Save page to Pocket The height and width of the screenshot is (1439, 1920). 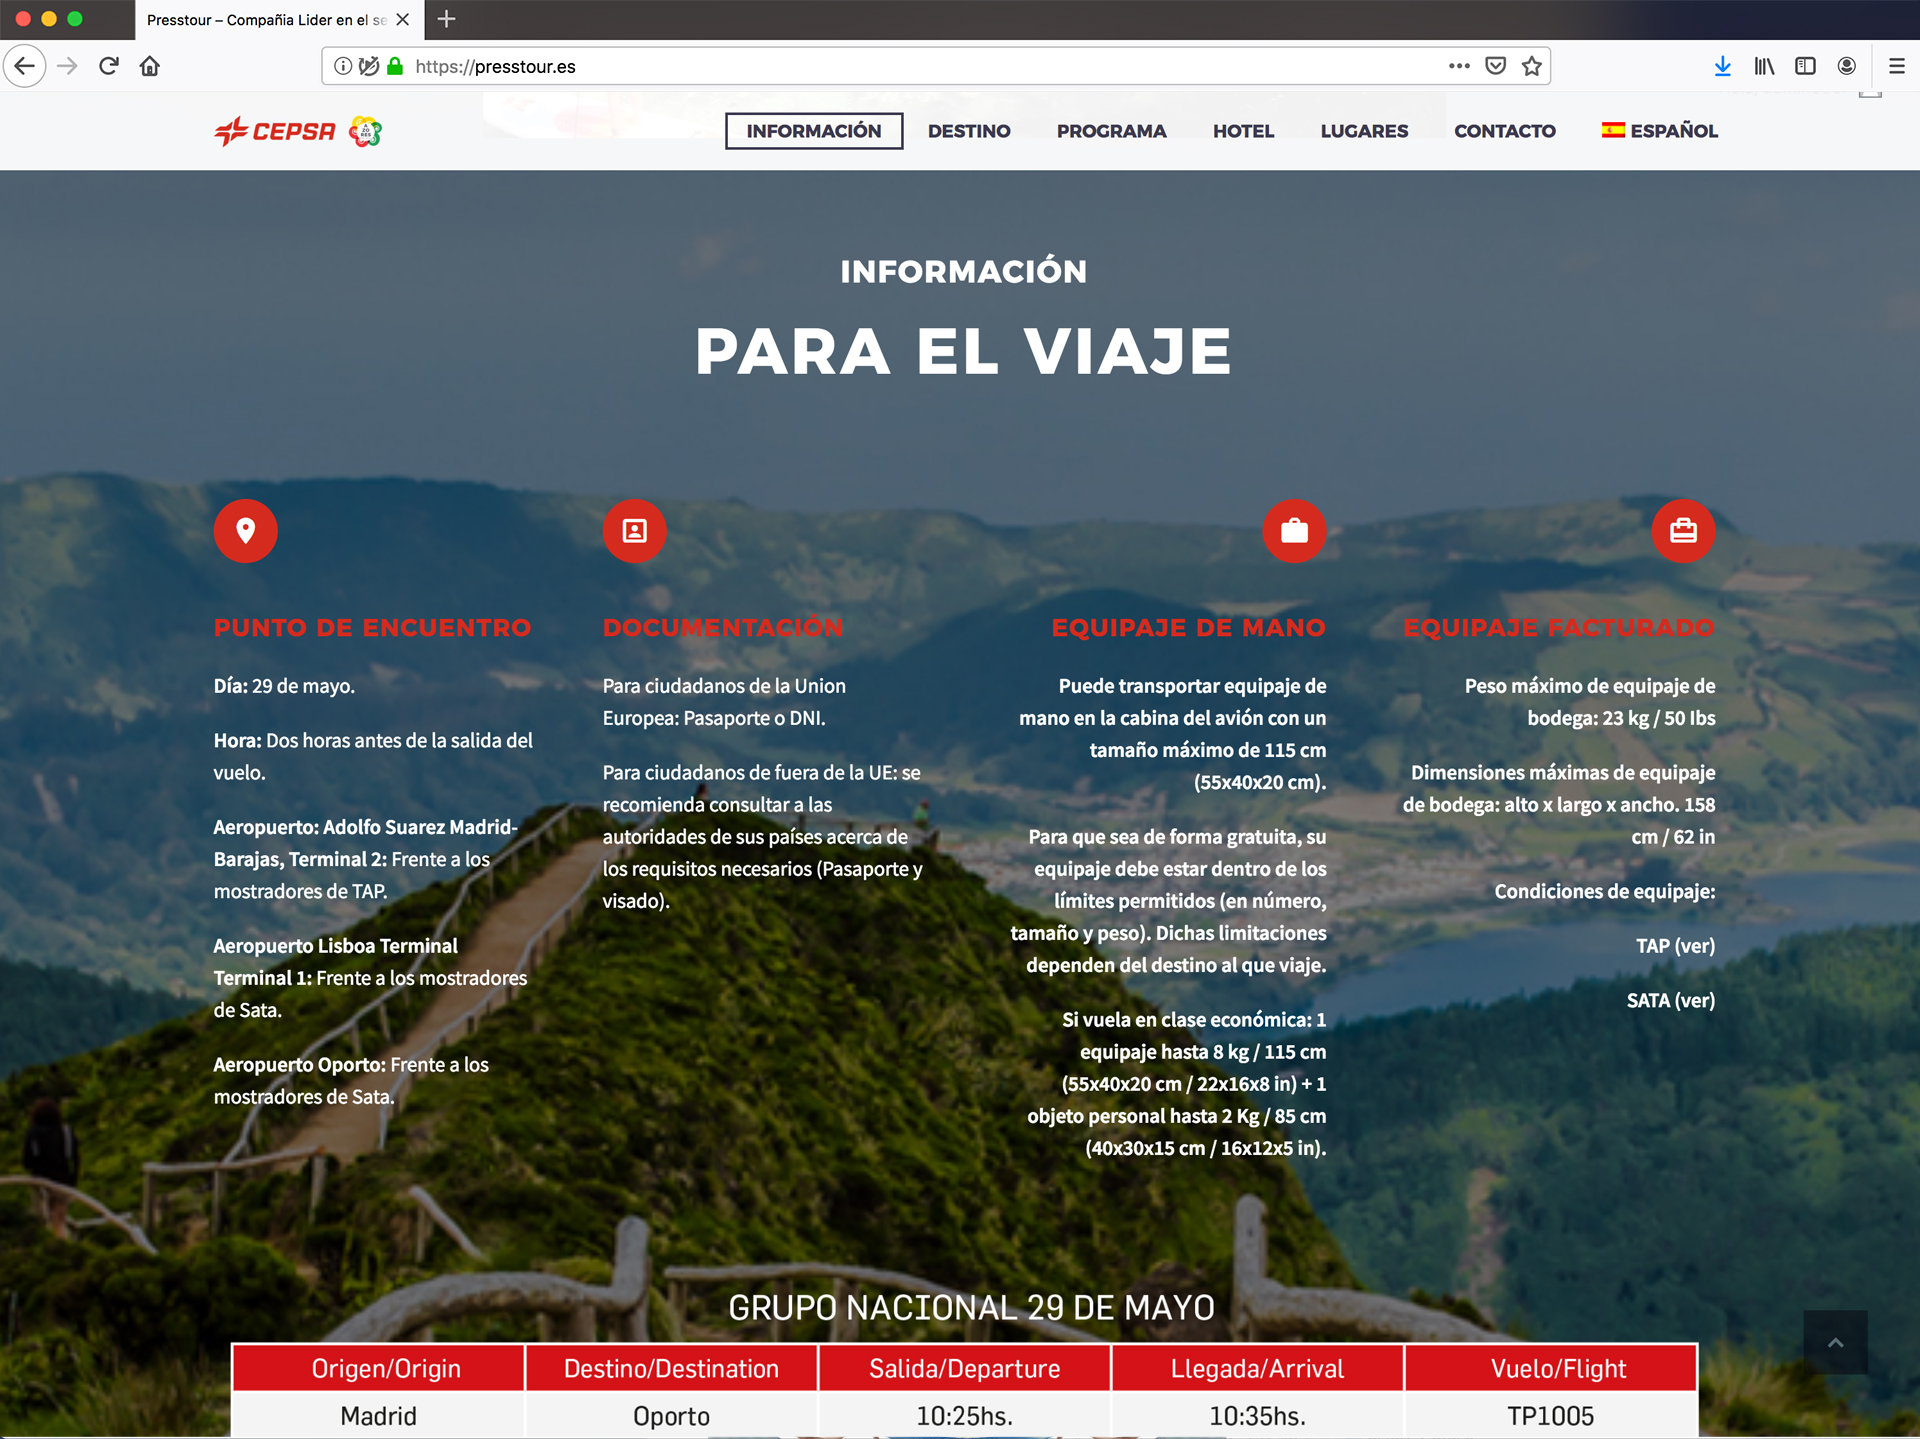[1495, 66]
